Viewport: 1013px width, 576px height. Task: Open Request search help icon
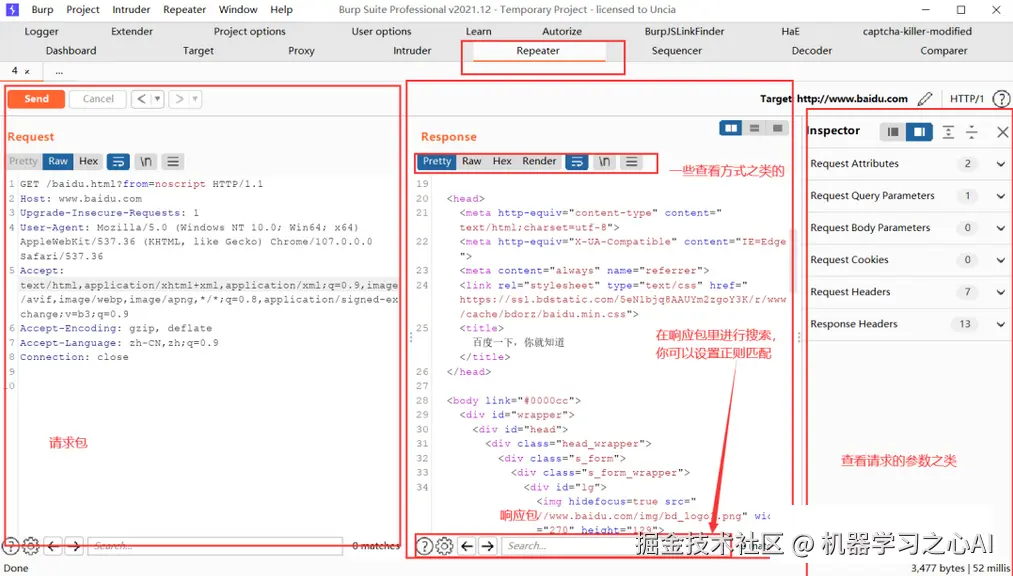tap(10, 546)
